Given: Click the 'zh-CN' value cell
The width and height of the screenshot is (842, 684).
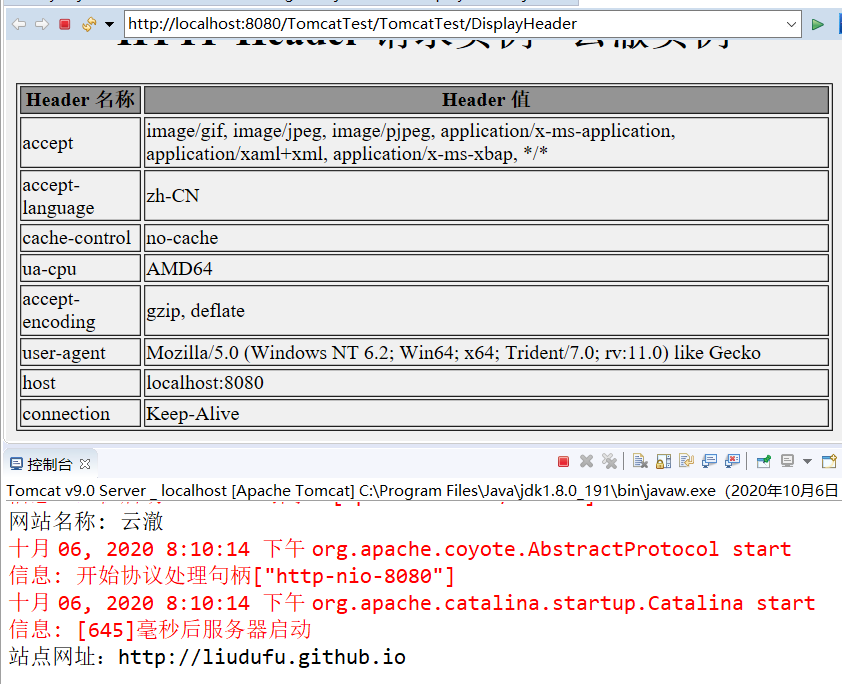Looking at the screenshot, I should click(487, 196).
